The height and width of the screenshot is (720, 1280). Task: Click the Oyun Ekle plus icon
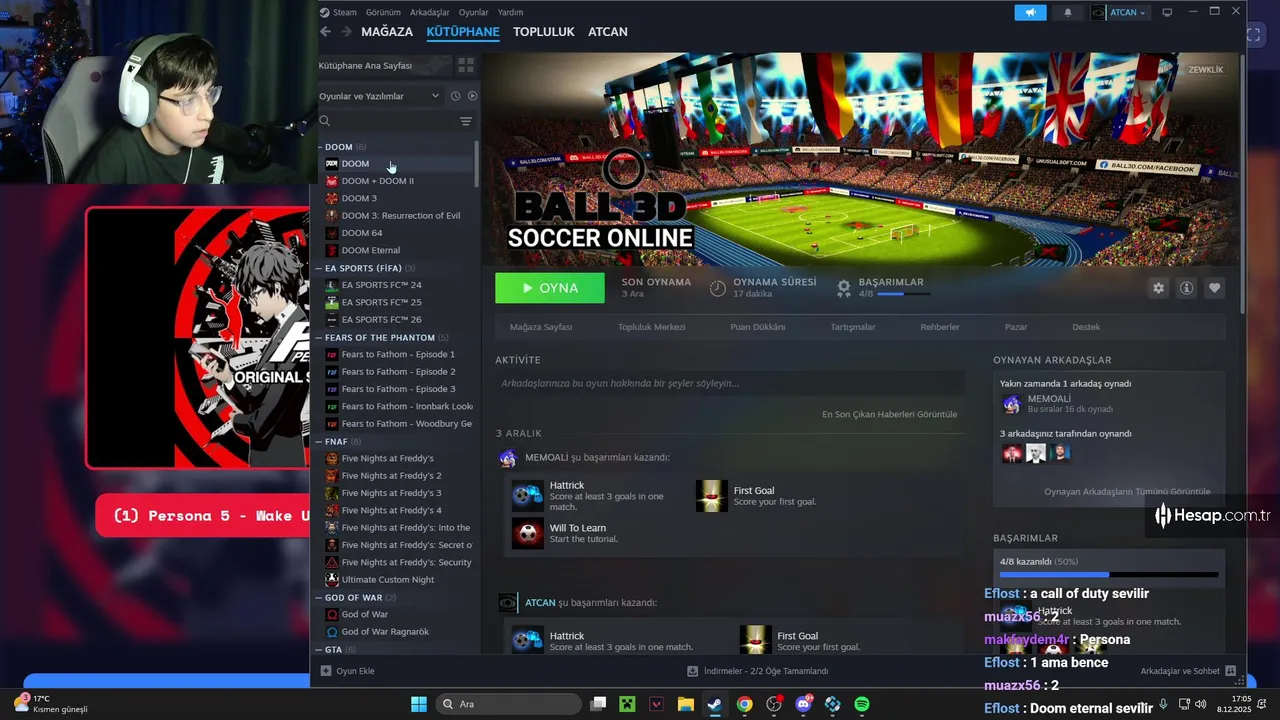tap(325, 671)
